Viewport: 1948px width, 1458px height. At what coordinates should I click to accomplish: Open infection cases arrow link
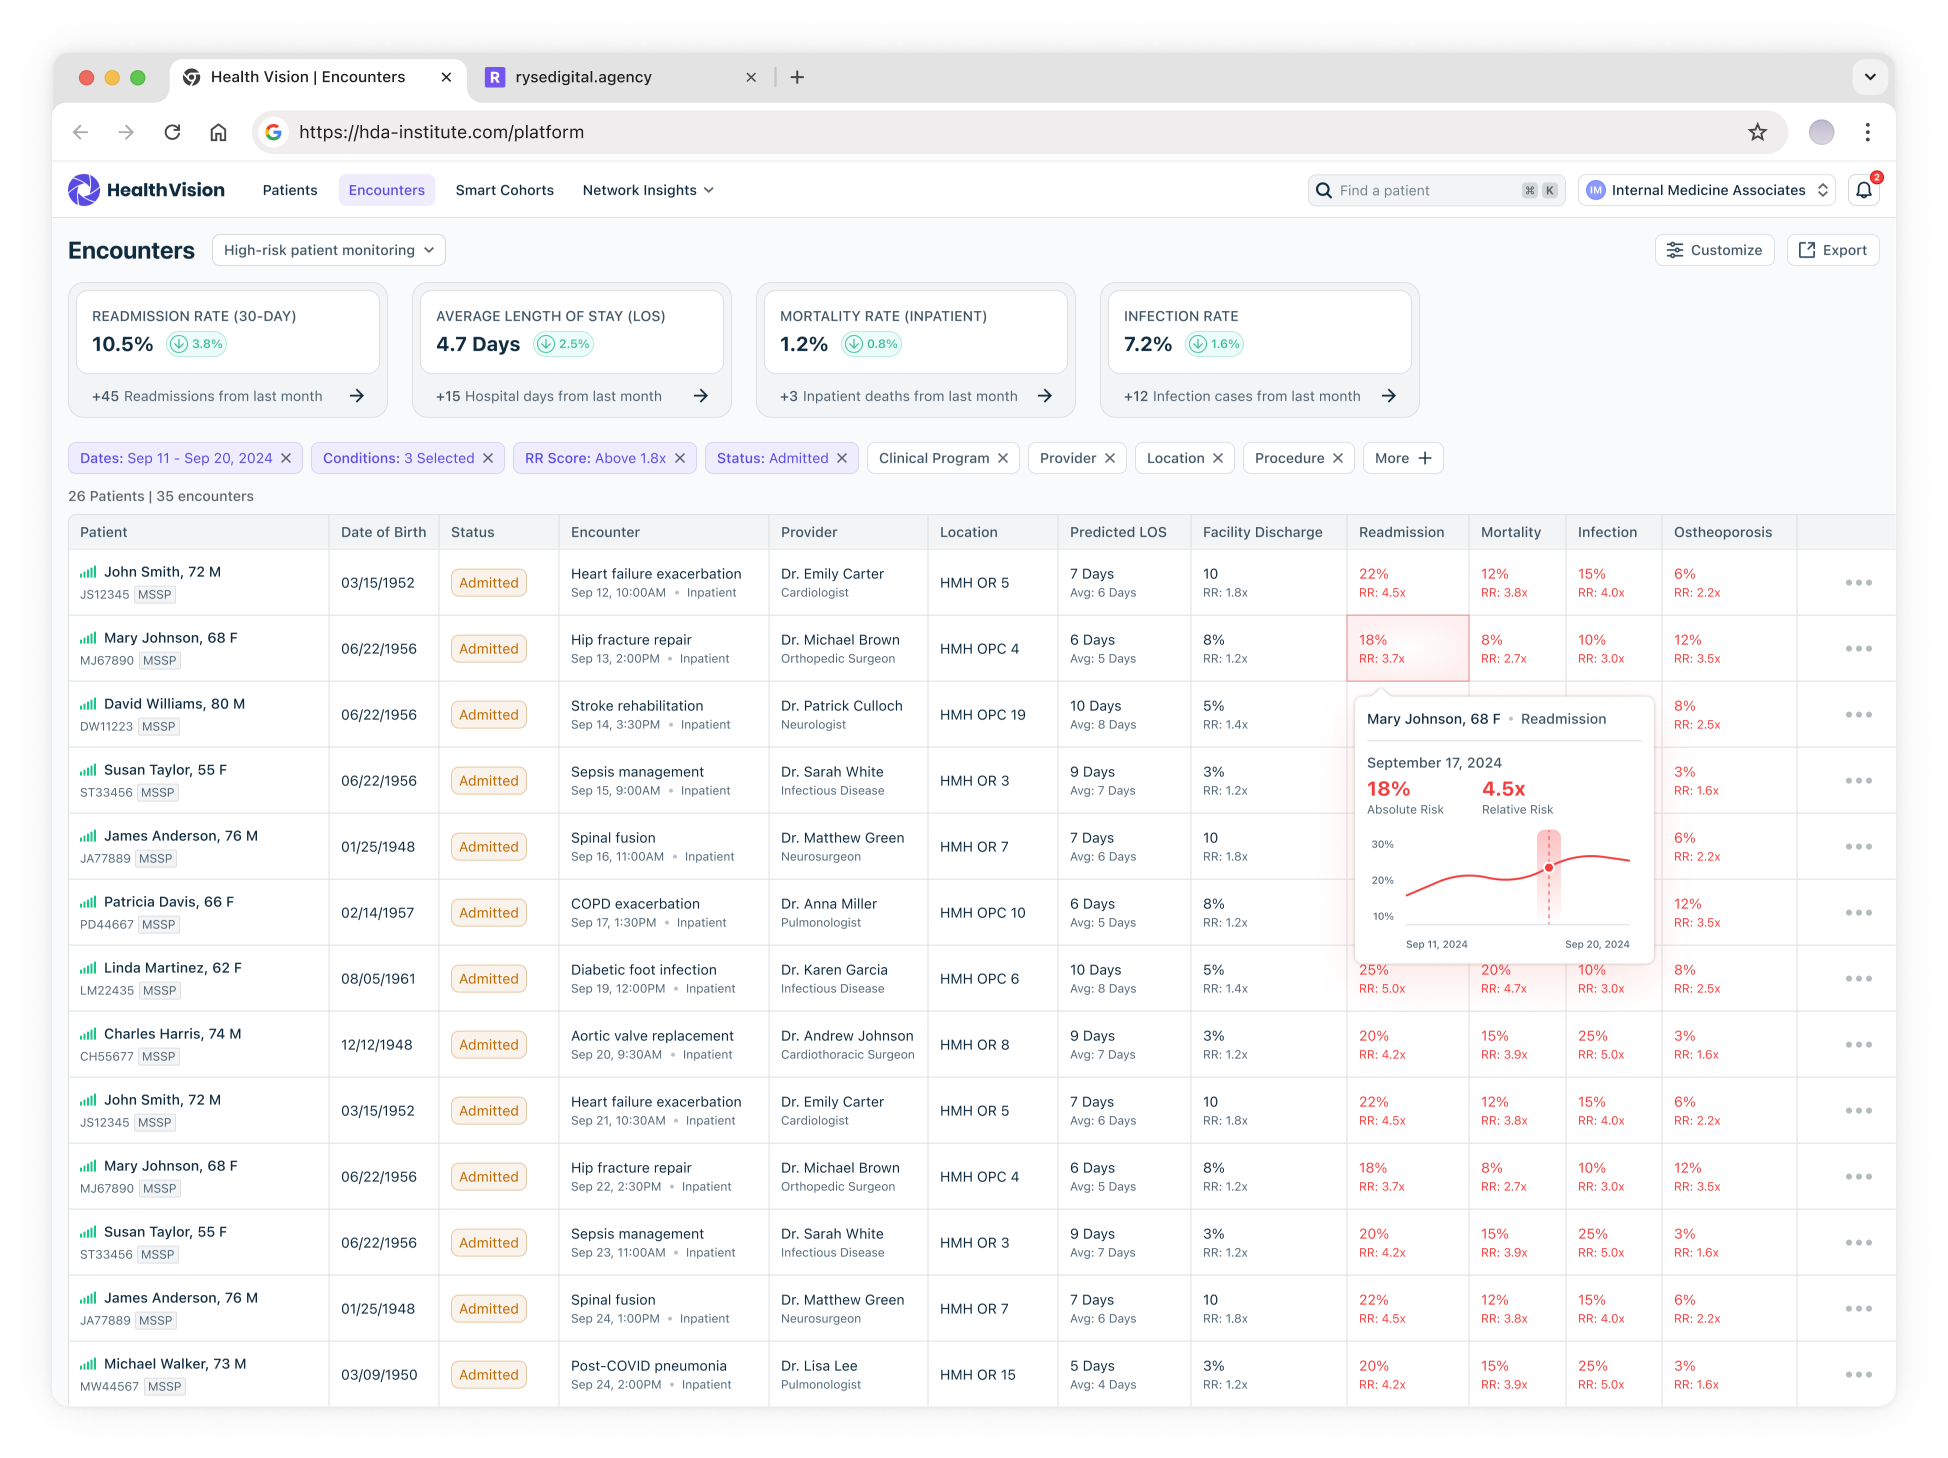[1389, 396]
